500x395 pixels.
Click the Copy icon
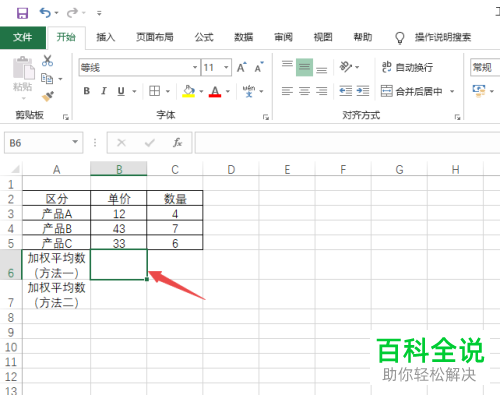[47, 79]
